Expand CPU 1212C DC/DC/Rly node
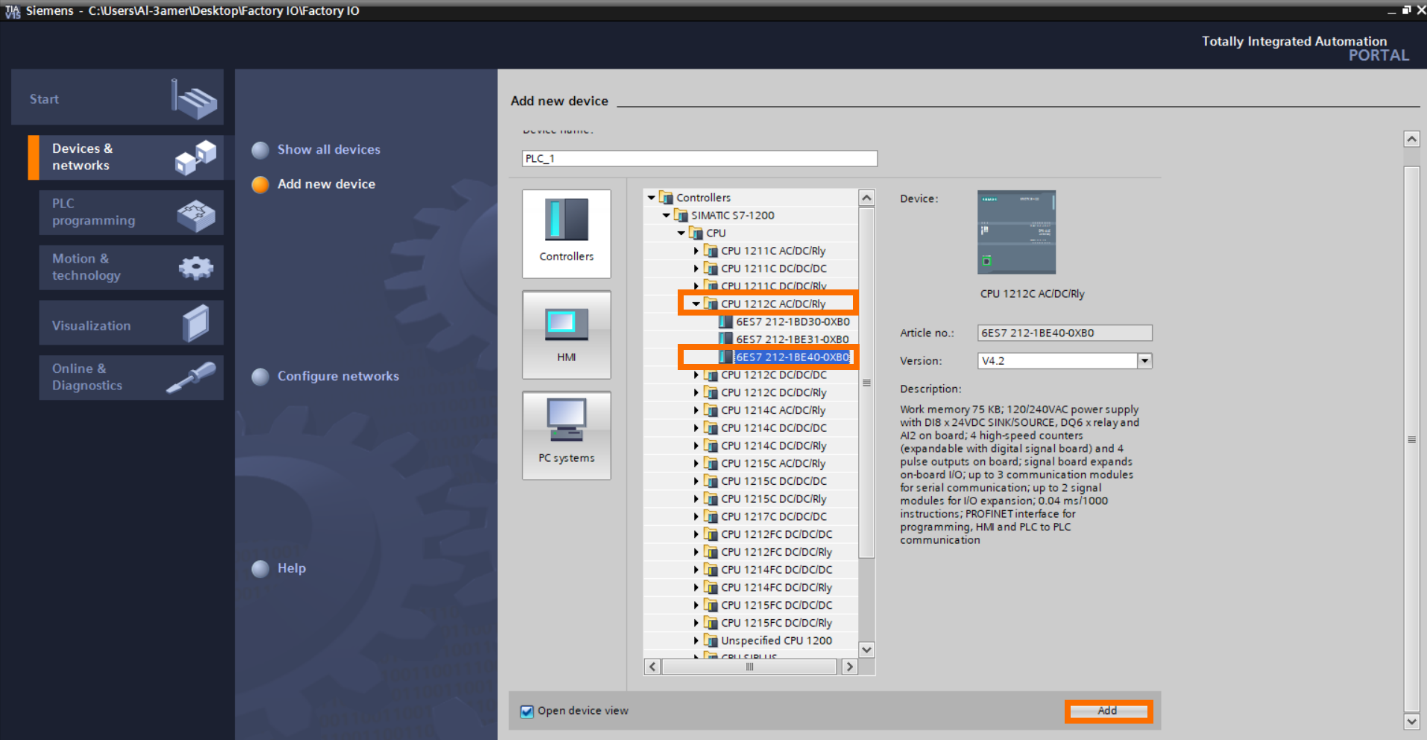 [x=697, y=393]
